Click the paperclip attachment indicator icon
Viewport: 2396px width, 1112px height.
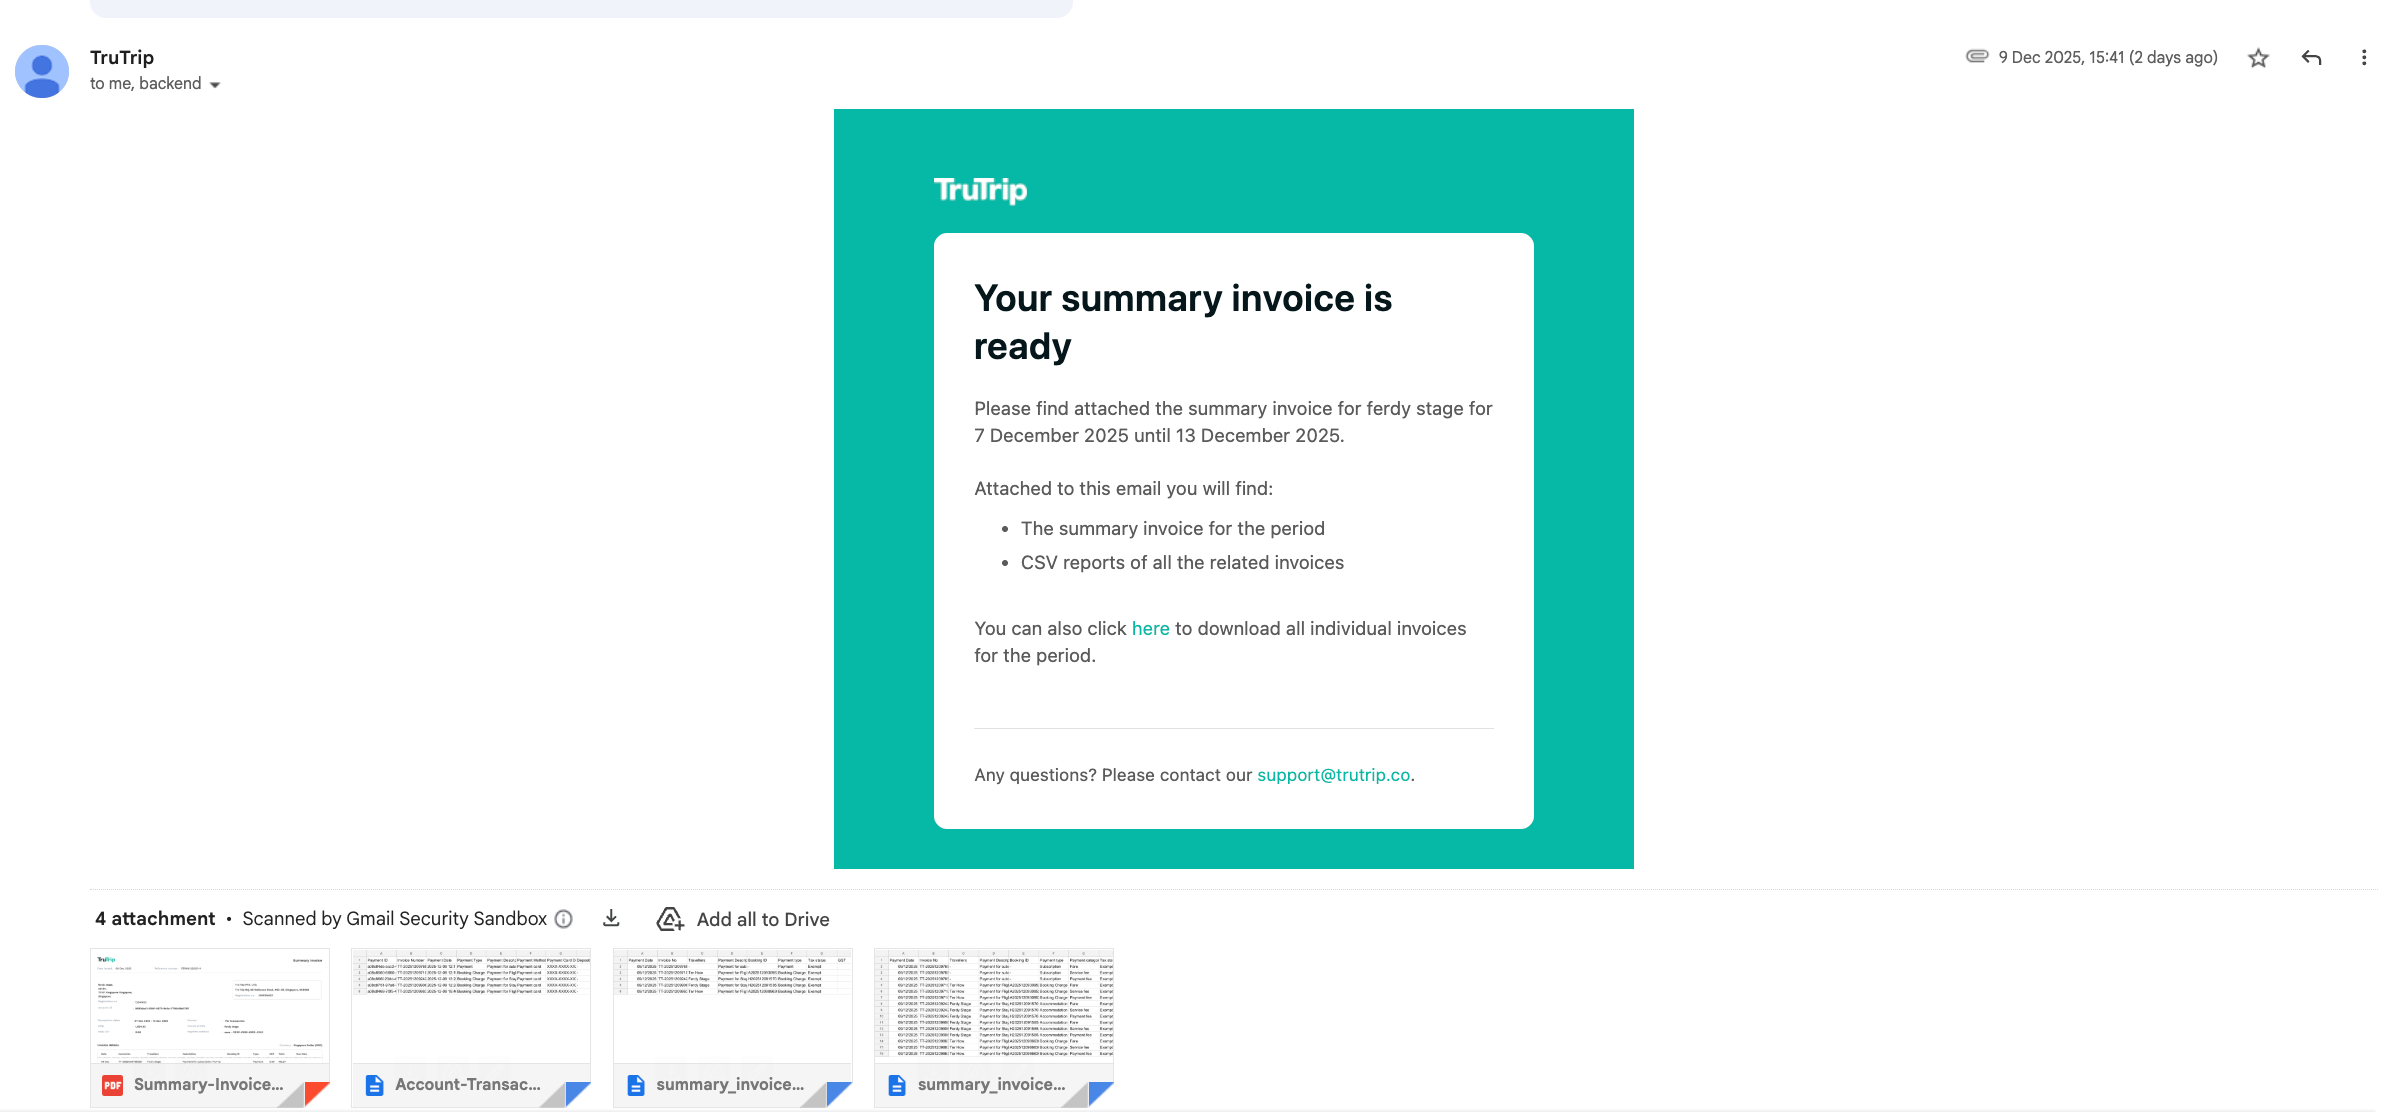click(x=1977, y=56)
